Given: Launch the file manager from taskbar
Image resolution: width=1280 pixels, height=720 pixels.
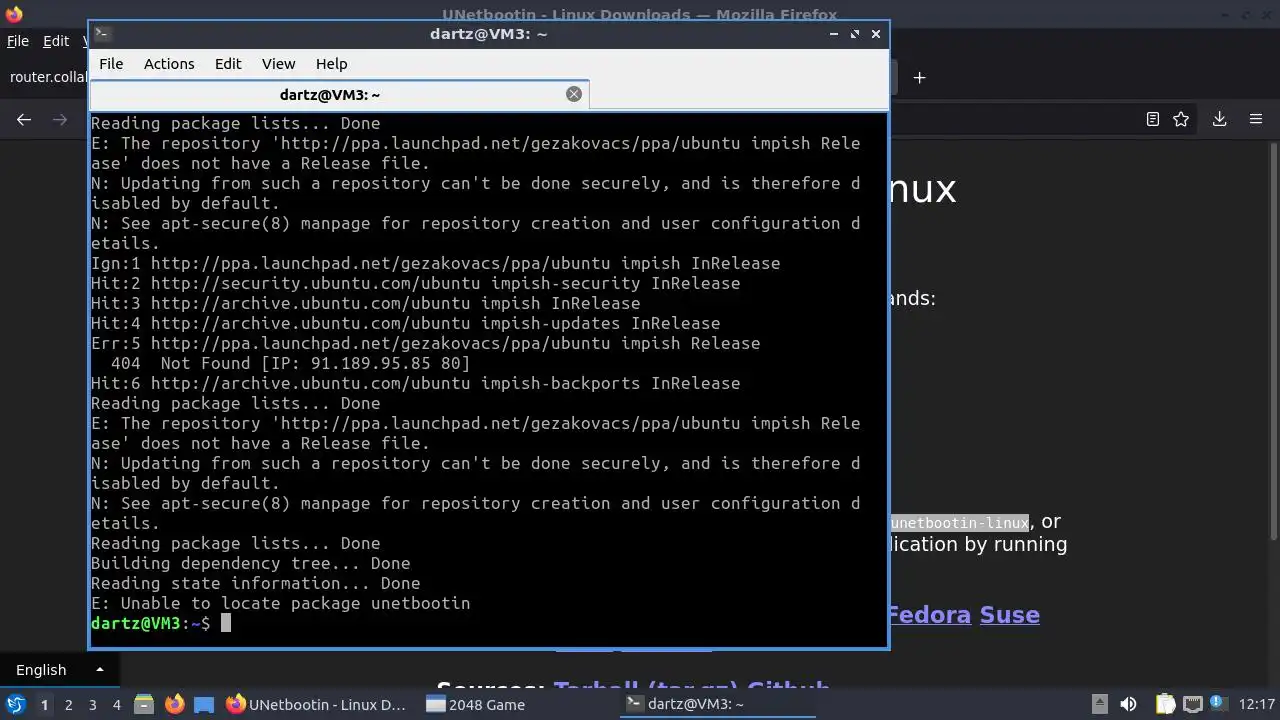Looking at the screenshot, I should [x=144, y=704].
